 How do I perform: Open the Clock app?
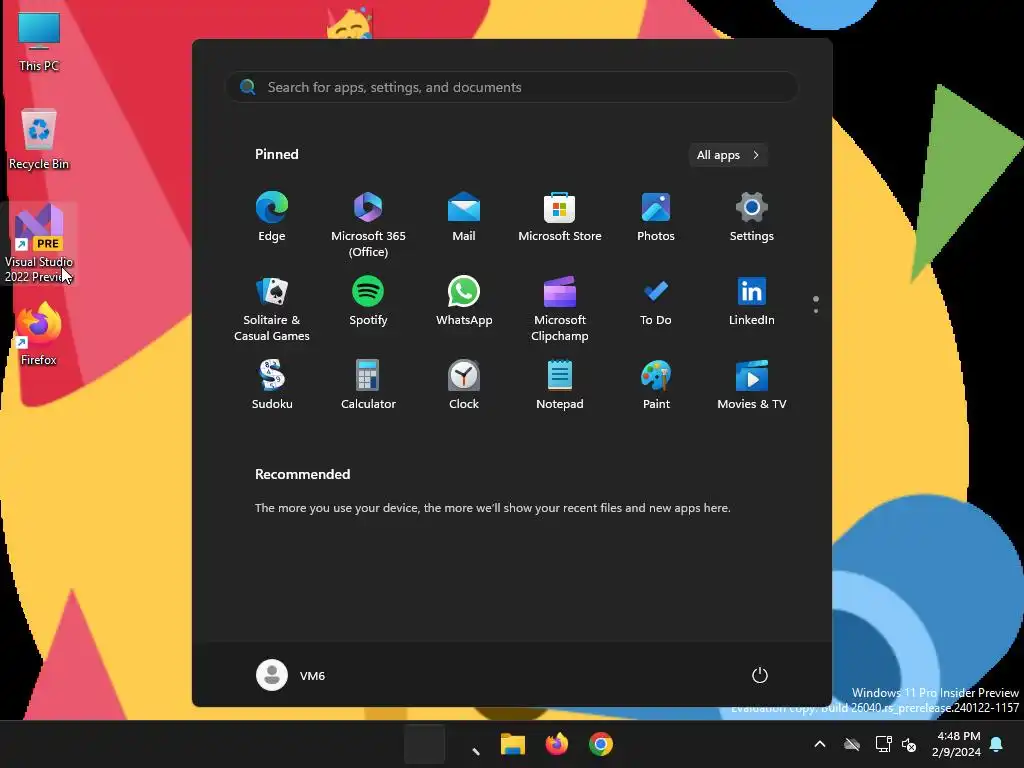(x=464, y=385)
